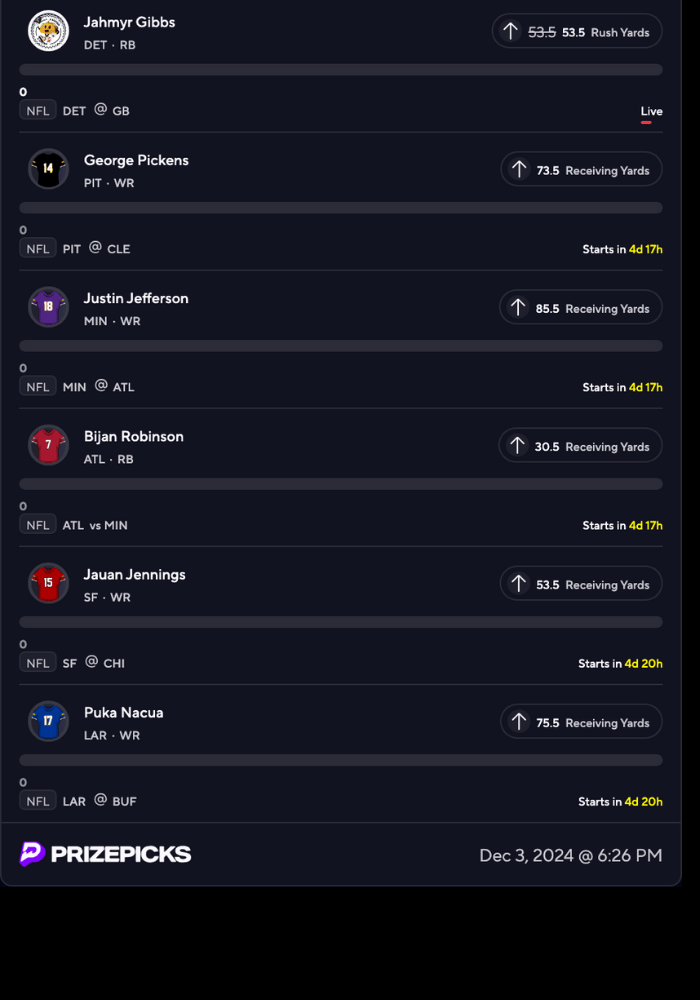
Task: Click Puka Nacua's blue jersey icon
Action: tap(48, 721)
